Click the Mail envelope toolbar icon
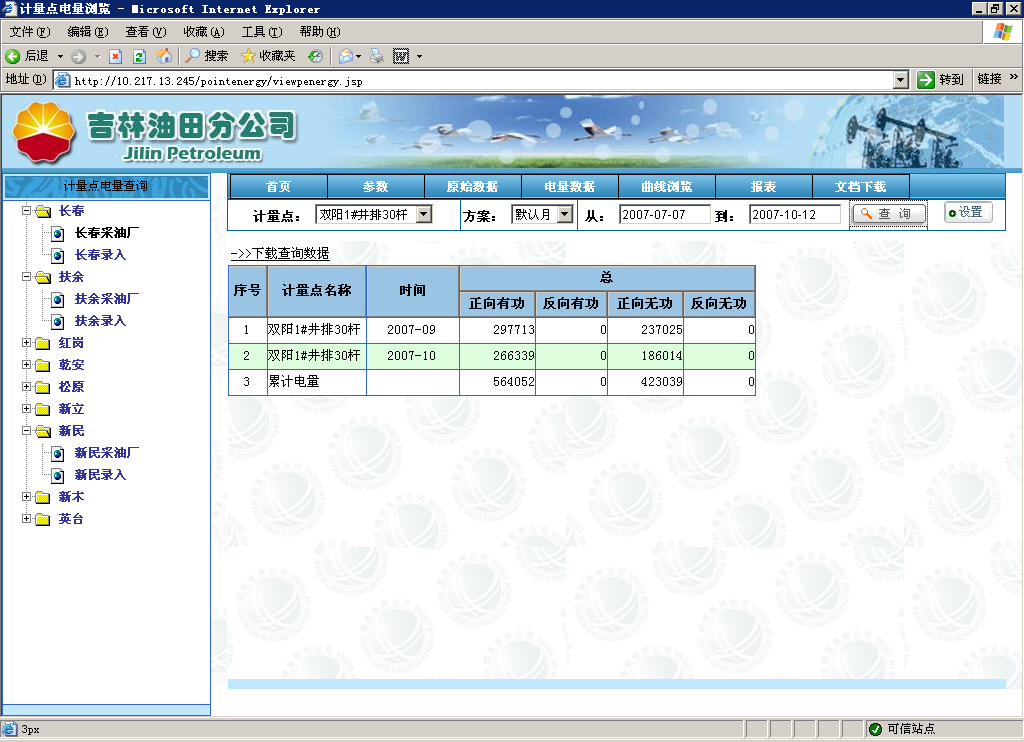This screenshot has height=742, width=1024. pyautogui.click(x=345, y=56)
